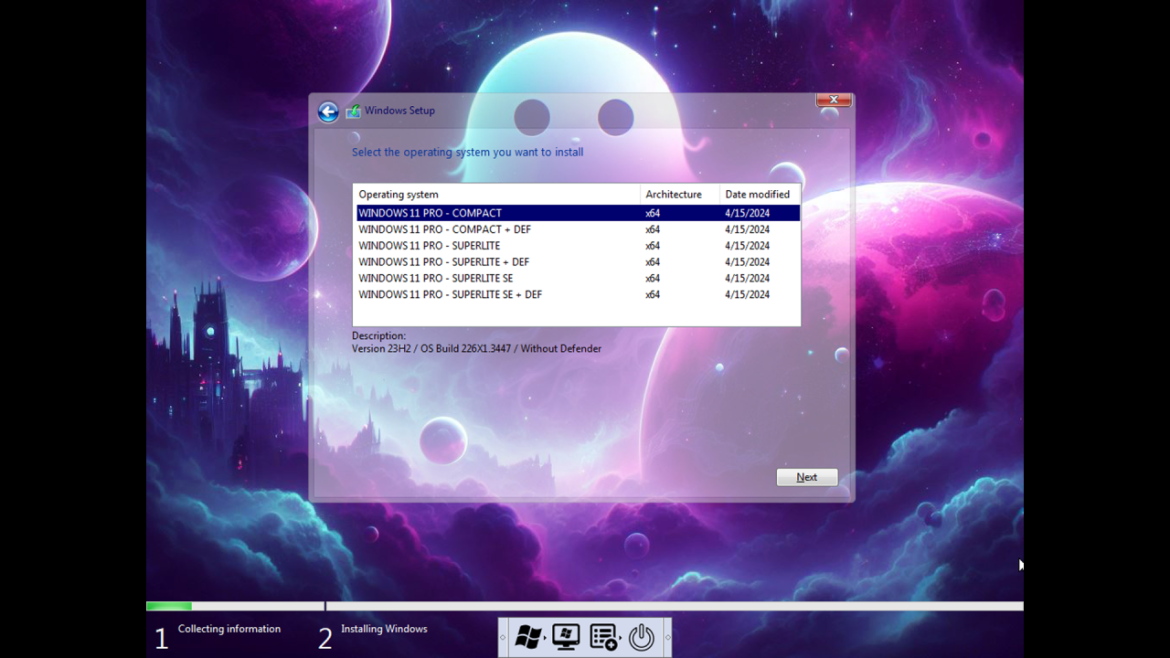
Task: Click the Date modified column header
Action: point(757,194)
